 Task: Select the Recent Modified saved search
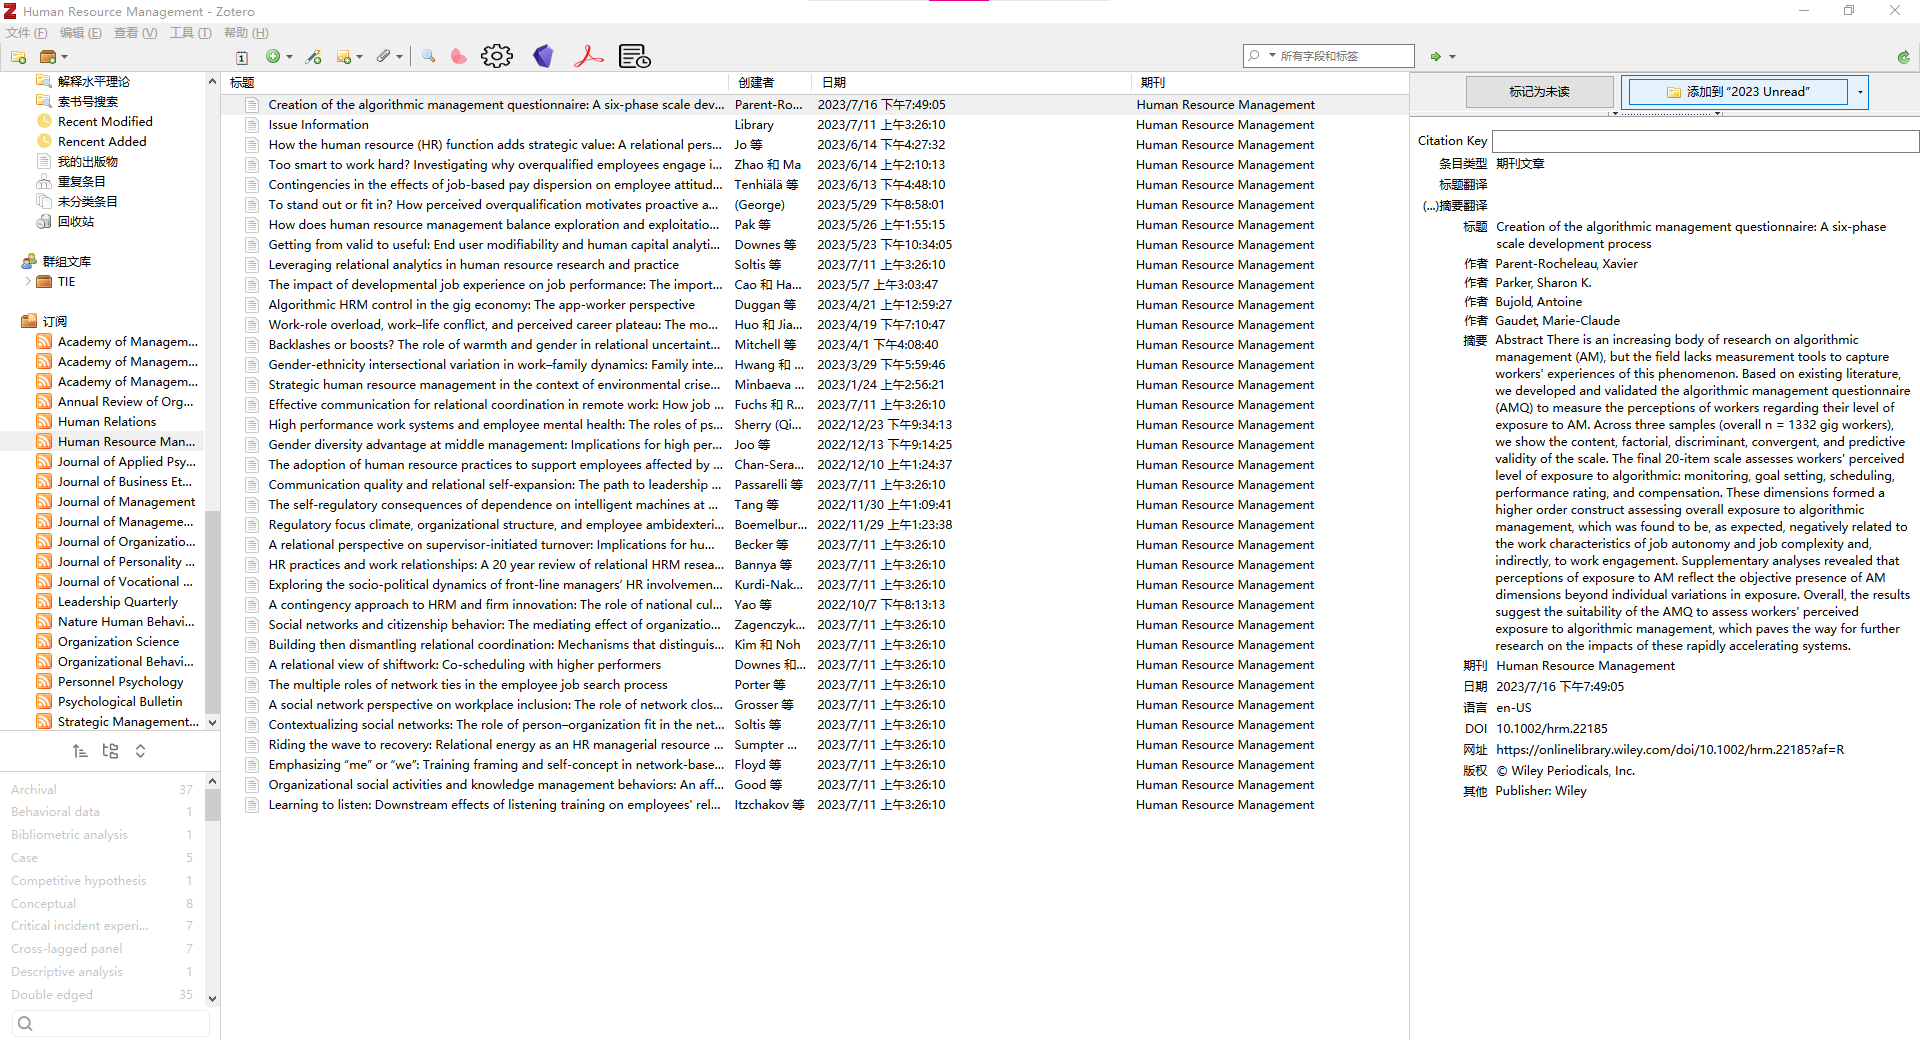105,122
